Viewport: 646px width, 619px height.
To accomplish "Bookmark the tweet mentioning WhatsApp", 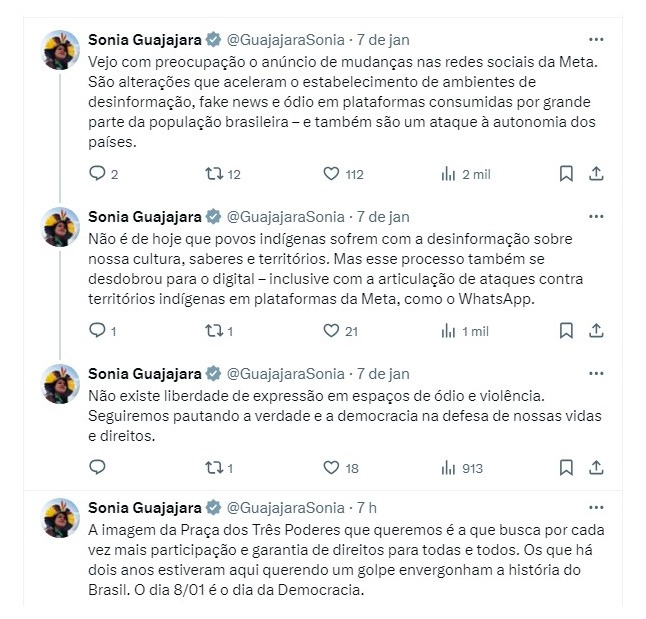I will click(566, 331).
